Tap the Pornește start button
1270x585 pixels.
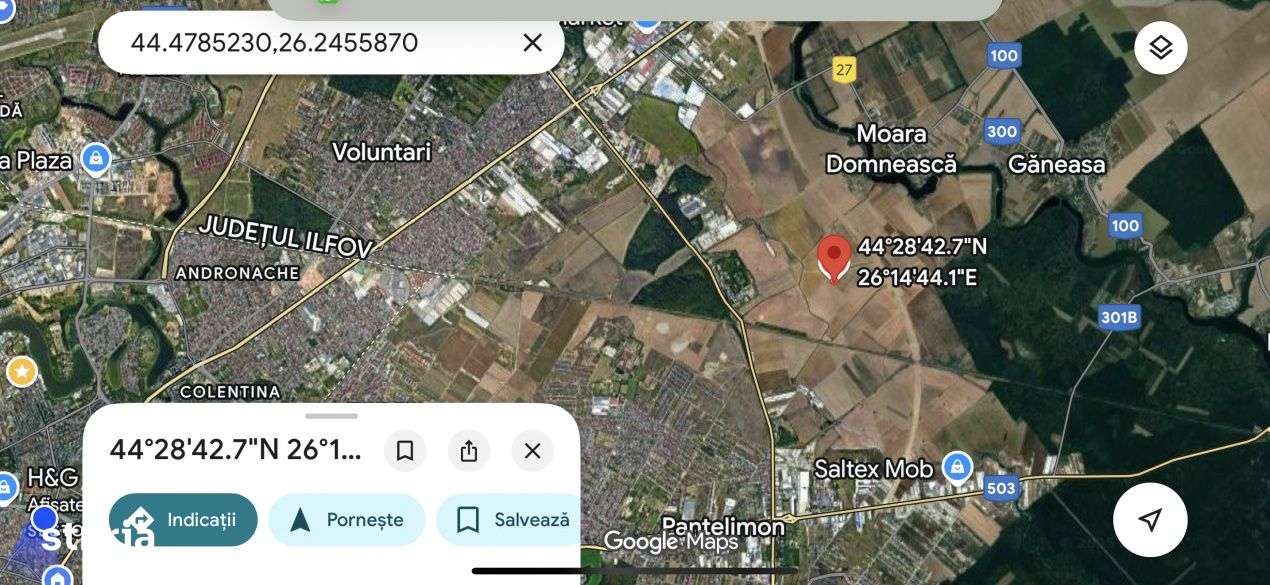pyautogui.click(x=347, y=520)
